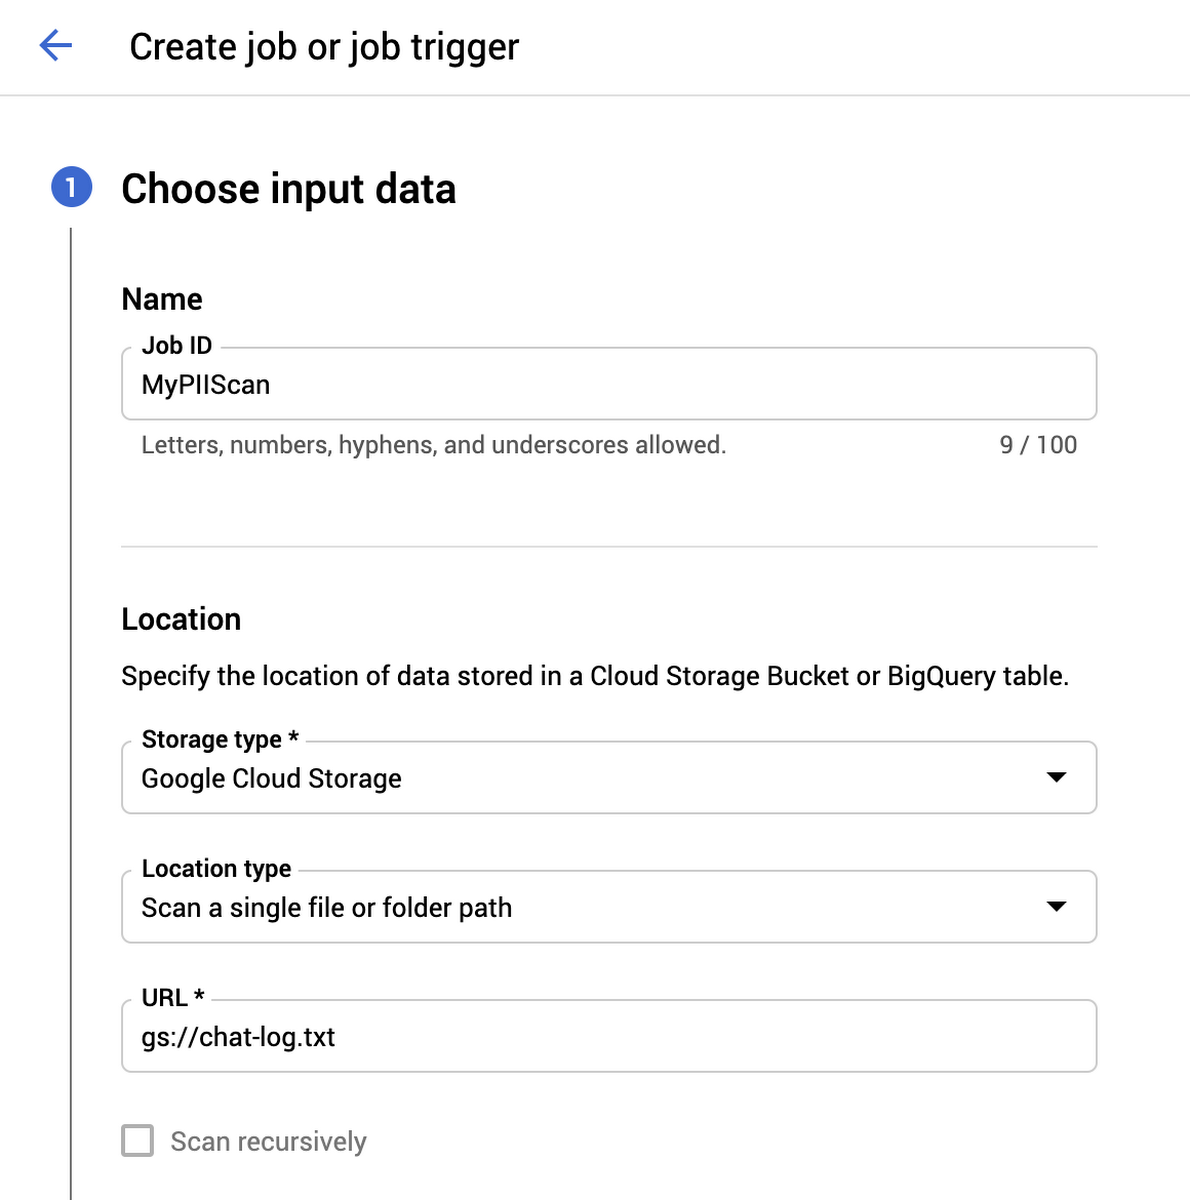Click the "Specify the location of data" description
The width and height of the screenshot is (1190, 1200).
(x=595, y=676)
